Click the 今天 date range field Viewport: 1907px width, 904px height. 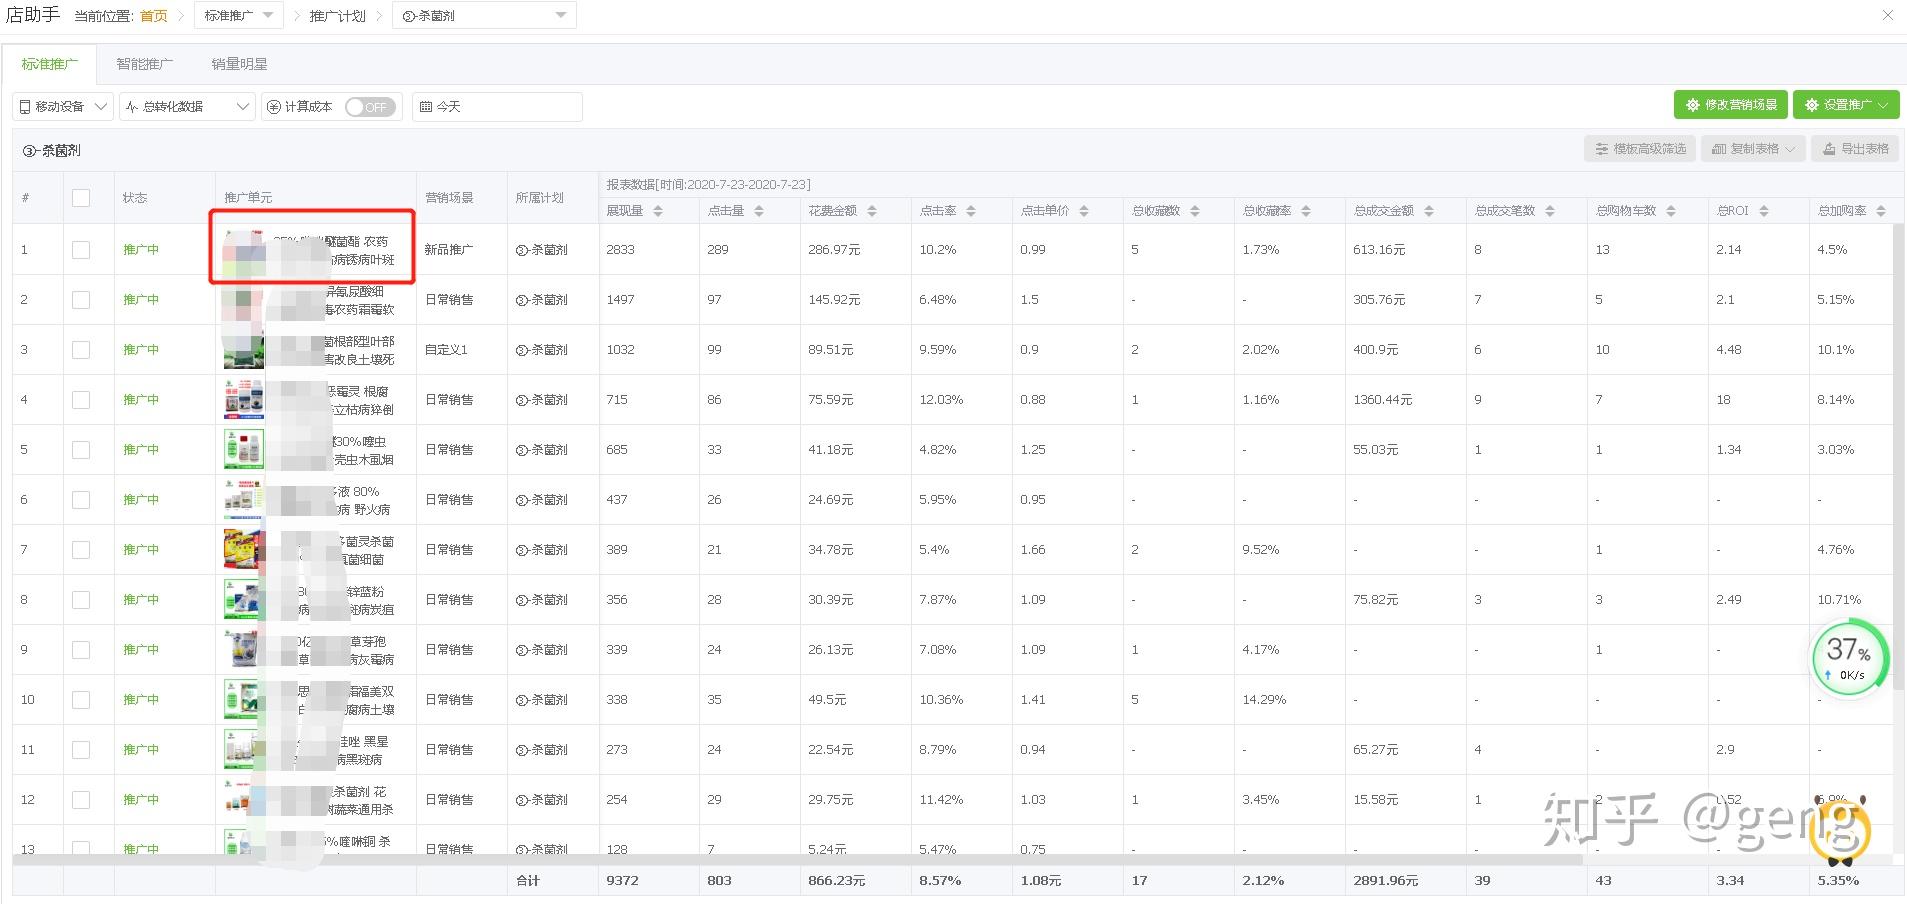(497, 107)
